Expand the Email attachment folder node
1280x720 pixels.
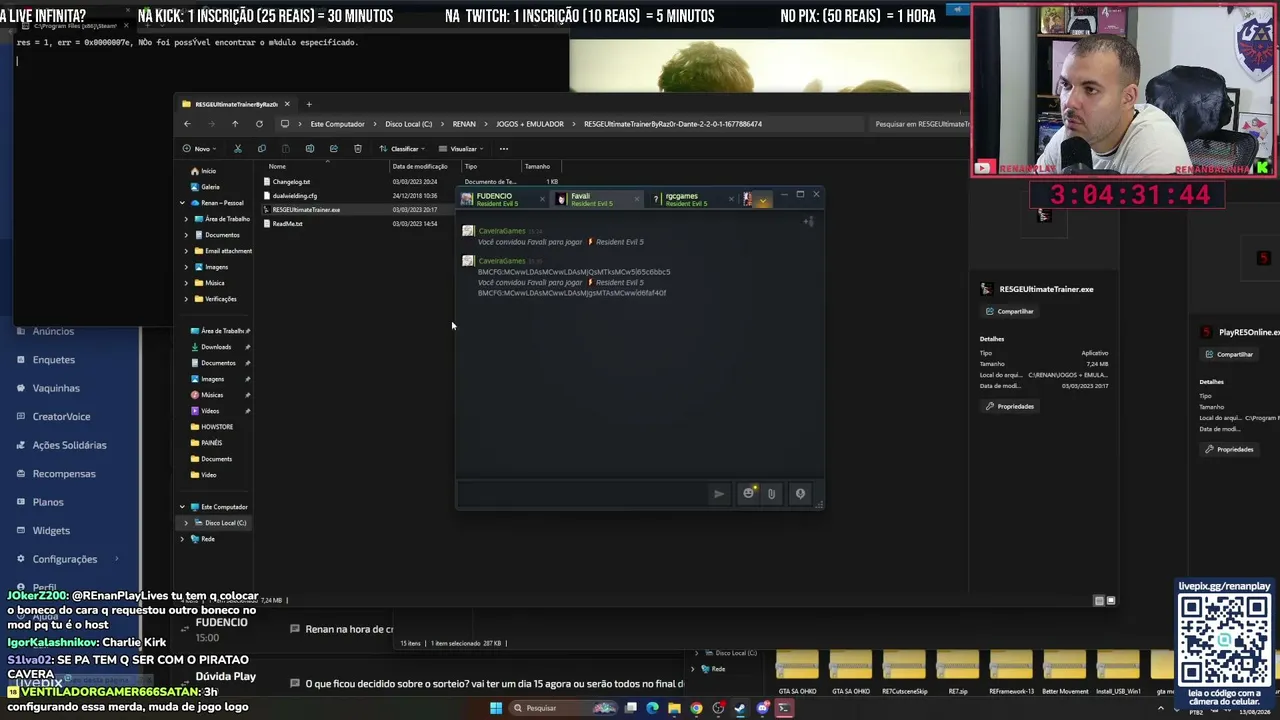pyautogui.click(x=186, y=251)
